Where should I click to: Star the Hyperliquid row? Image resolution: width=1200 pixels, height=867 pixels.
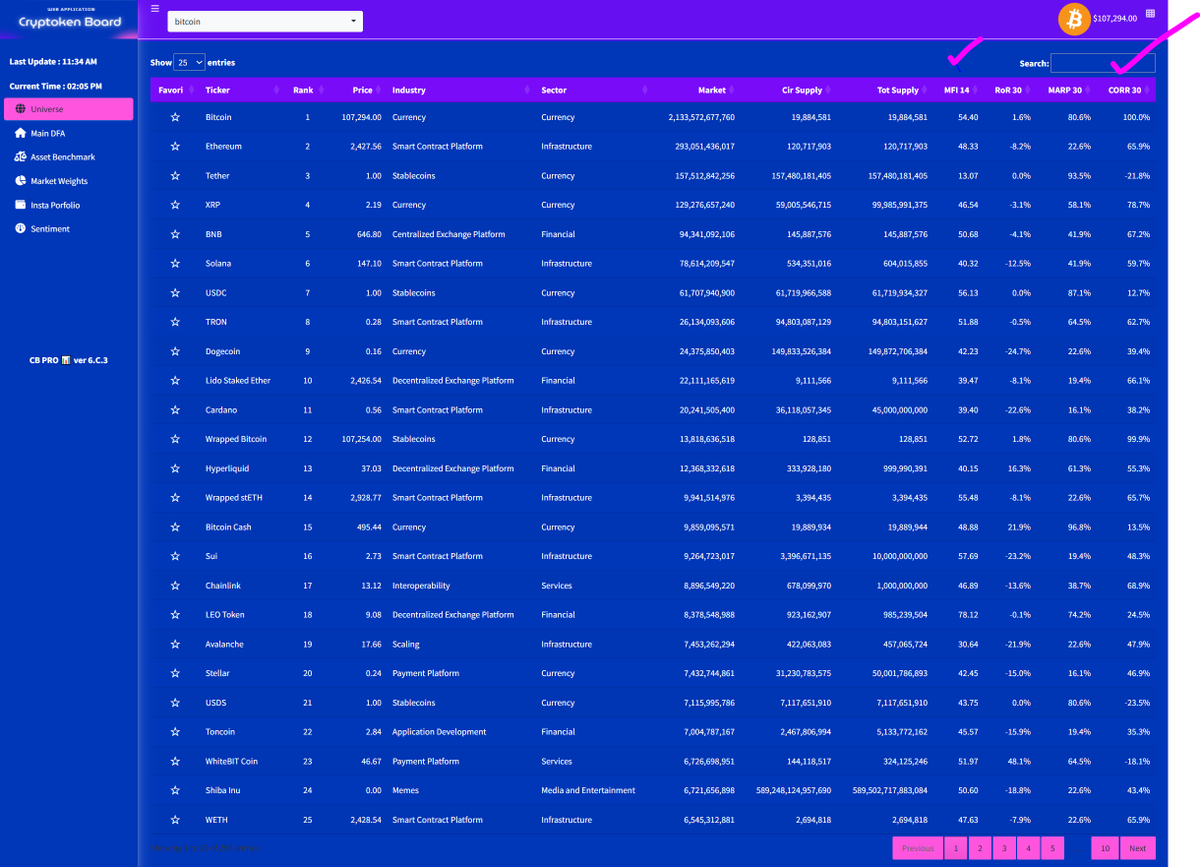175,468
